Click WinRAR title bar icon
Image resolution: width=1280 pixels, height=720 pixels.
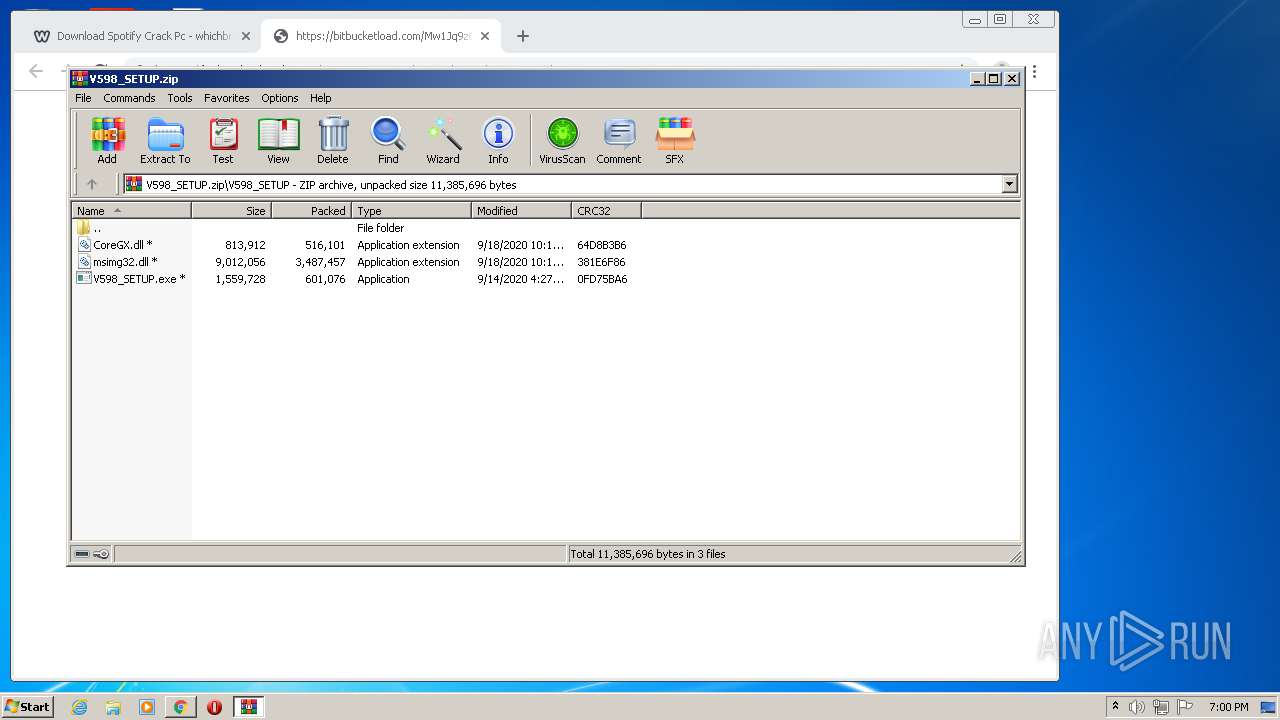point(79,78)
